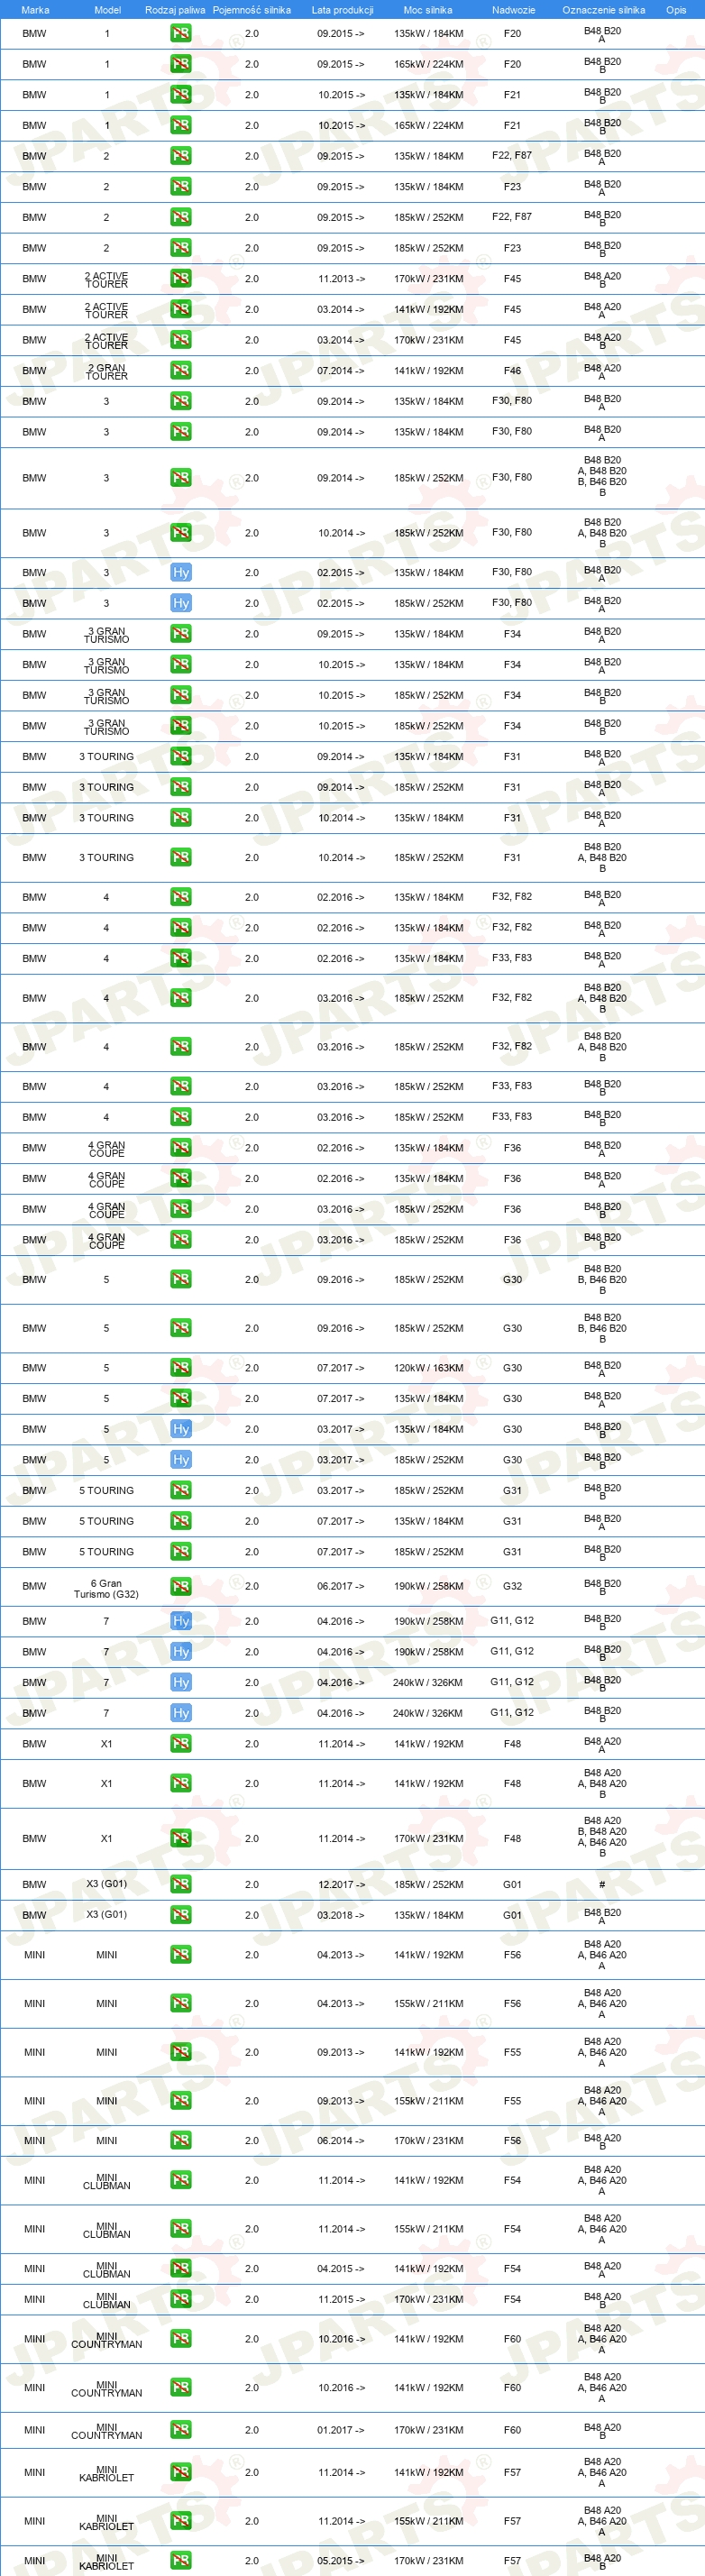Click the 07.2014 -> production date cell
705x2576 pixels.
point(341,371)
